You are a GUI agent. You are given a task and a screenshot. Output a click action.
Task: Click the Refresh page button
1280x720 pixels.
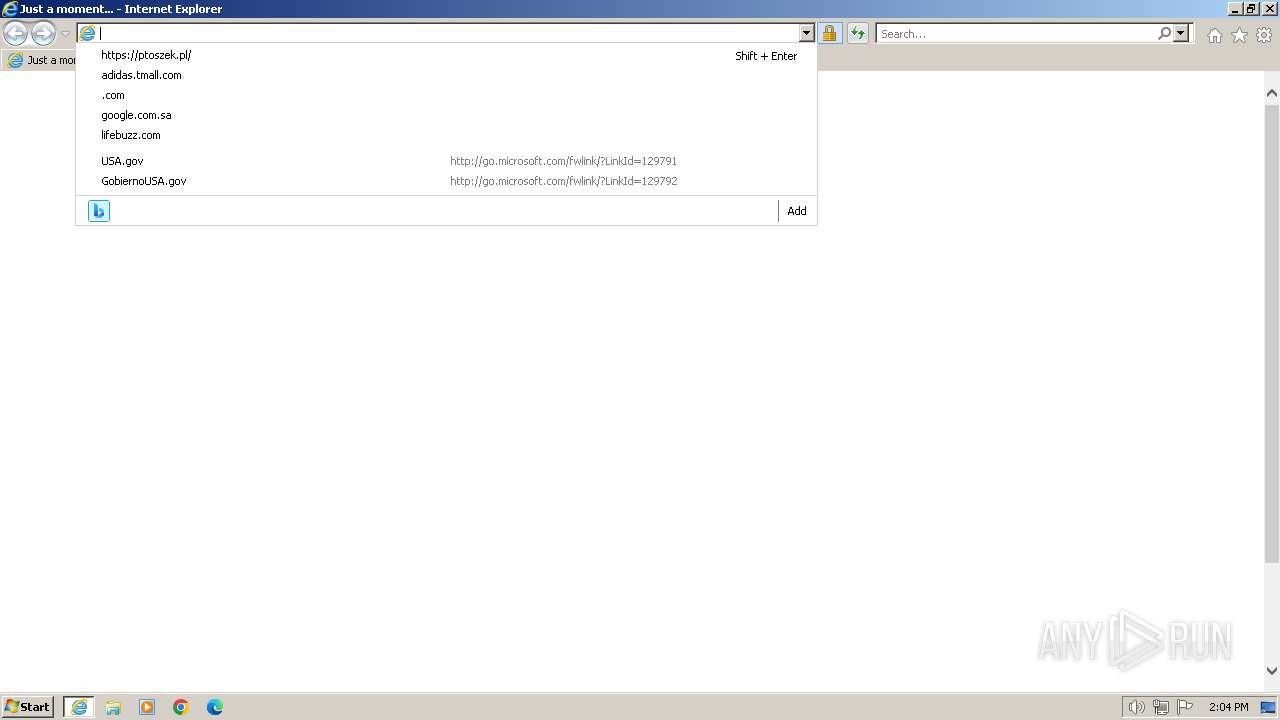click(858, 33)
